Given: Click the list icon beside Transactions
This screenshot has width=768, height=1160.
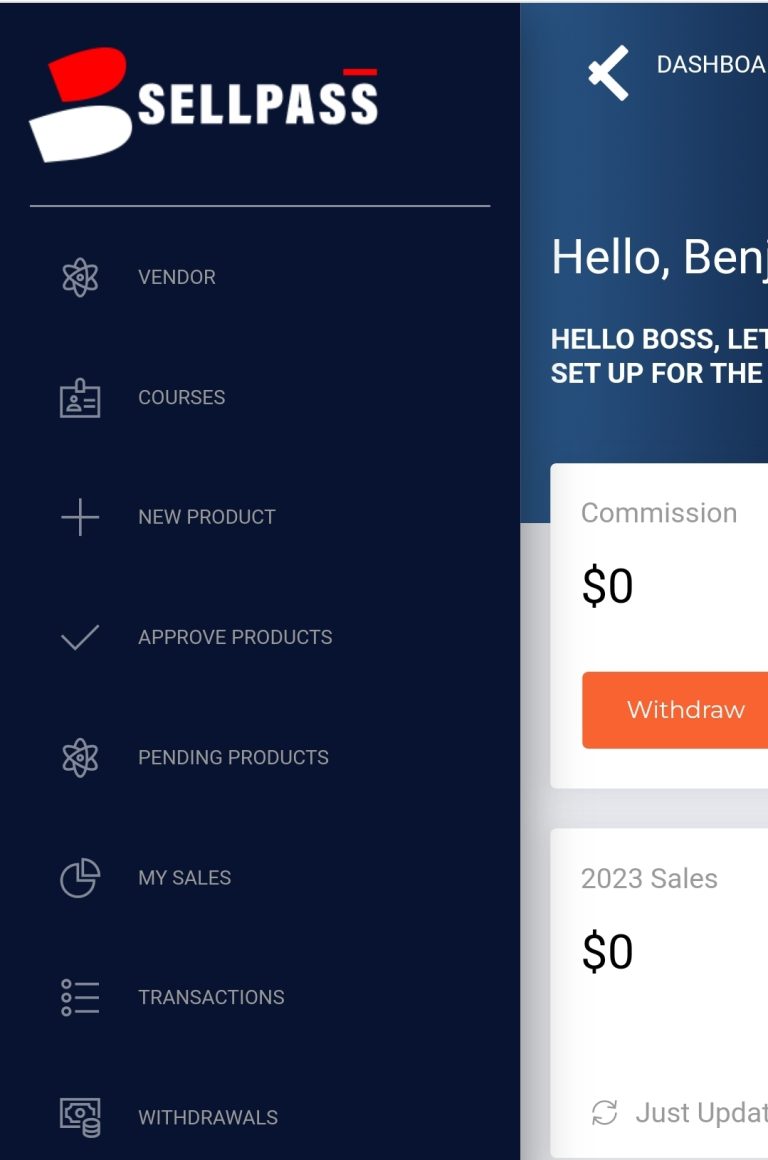Looking at the screenshot, I should pos(80,997).
